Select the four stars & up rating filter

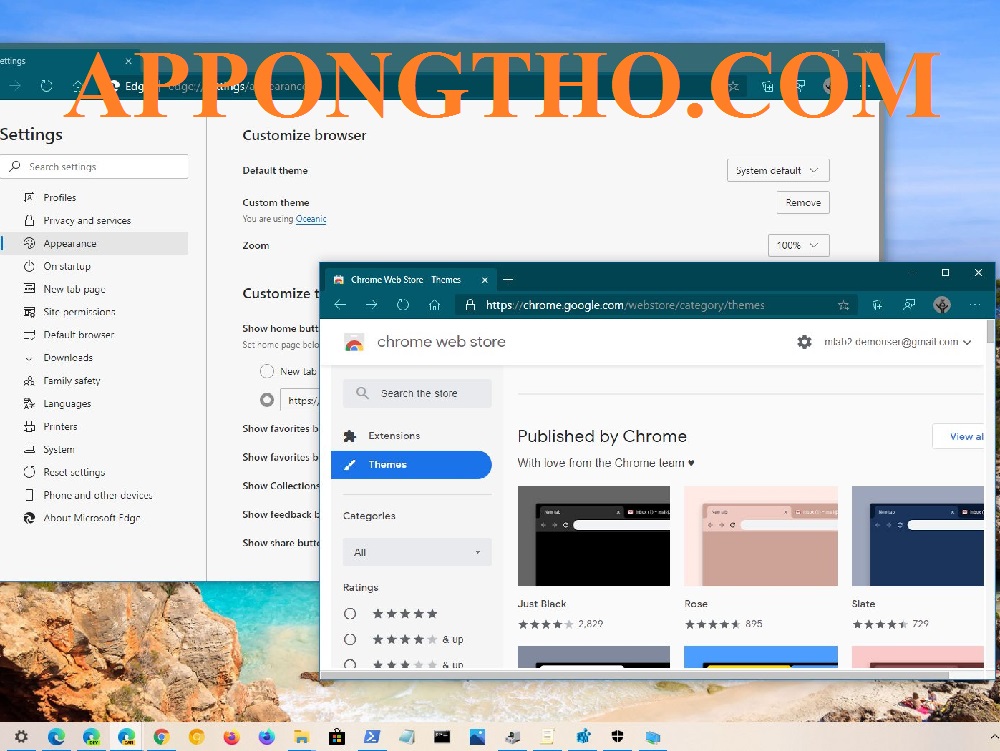tap(349, 639)
